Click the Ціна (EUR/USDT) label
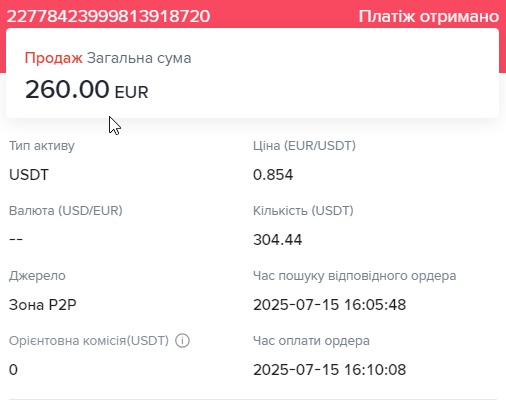The height and width of the screenshot is (401, 506). [x=304, y=146]
